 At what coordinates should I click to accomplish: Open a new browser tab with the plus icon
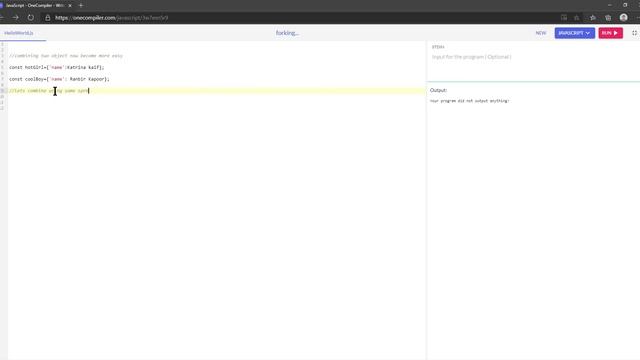pyautogui.click(x=81, y=5)
